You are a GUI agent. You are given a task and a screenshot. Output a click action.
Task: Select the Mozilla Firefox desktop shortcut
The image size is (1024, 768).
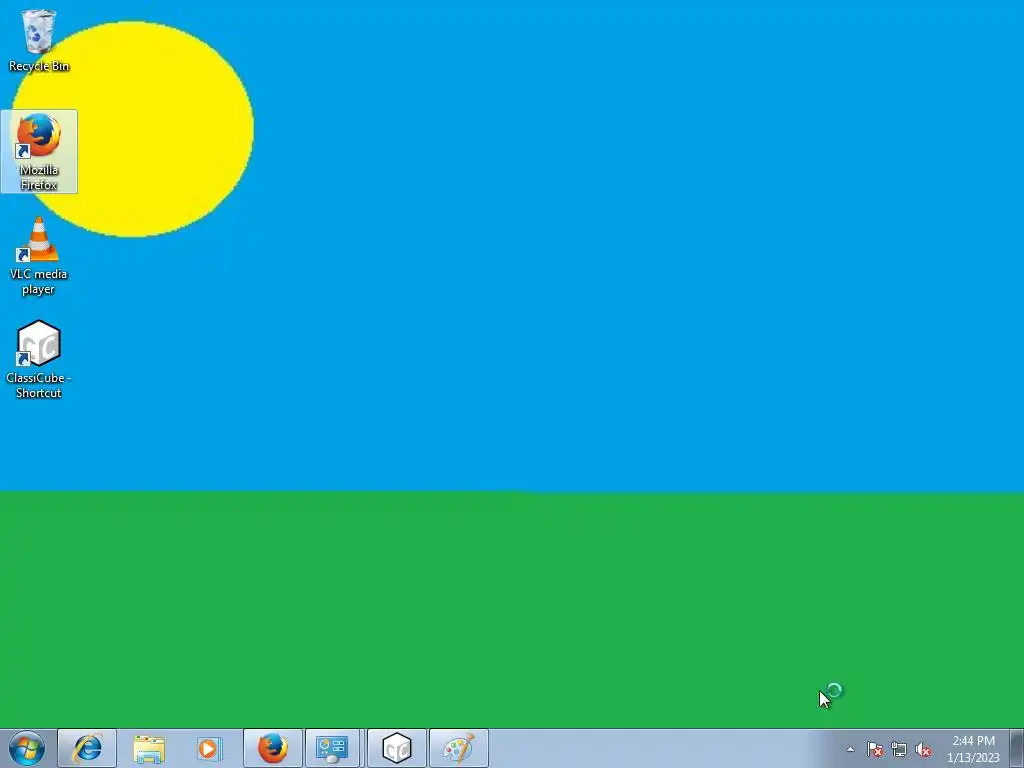pyautogui.click(x=39, y=152)
